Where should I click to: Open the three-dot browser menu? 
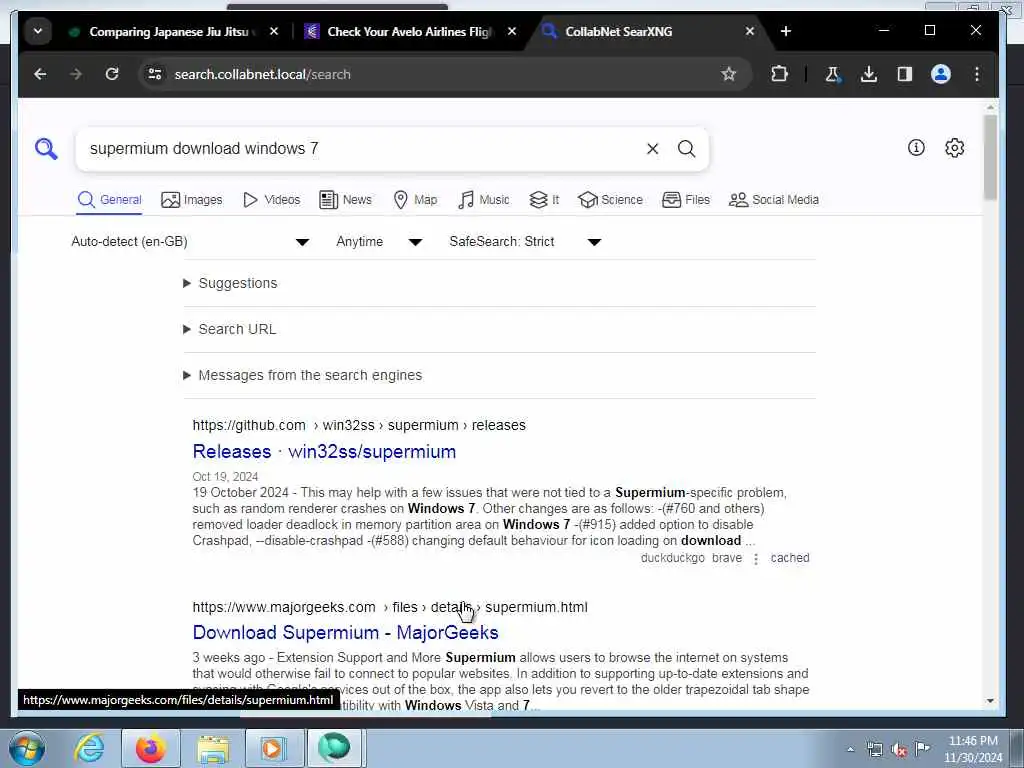(x=976, y=74)
